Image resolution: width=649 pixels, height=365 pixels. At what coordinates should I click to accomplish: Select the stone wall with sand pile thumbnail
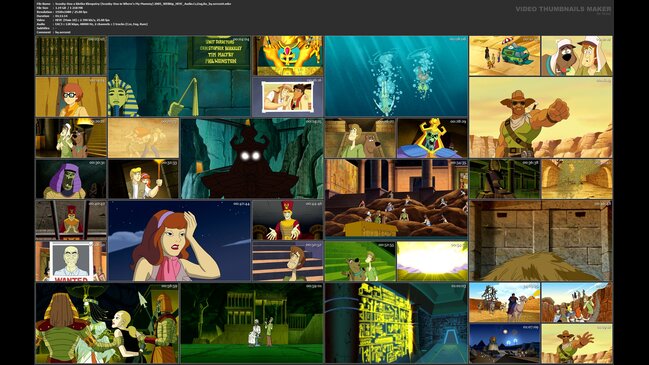click(541, 241)
